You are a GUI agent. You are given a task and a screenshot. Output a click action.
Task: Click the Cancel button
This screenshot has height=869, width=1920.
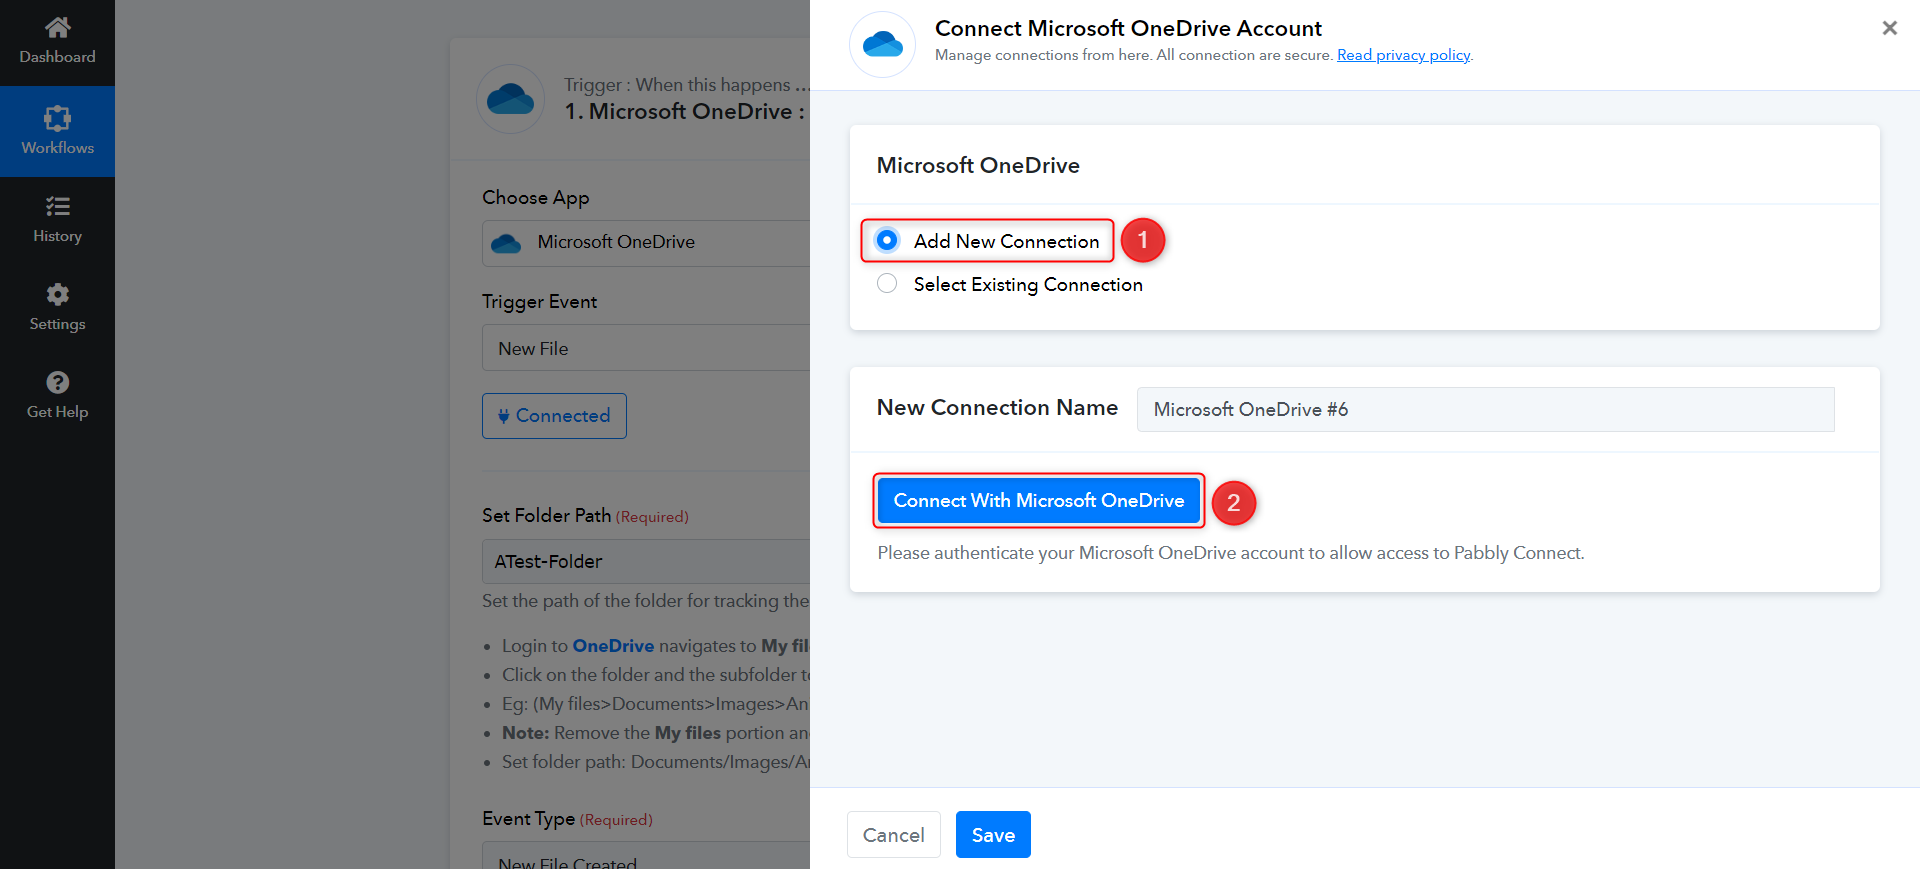pos(893,835)
